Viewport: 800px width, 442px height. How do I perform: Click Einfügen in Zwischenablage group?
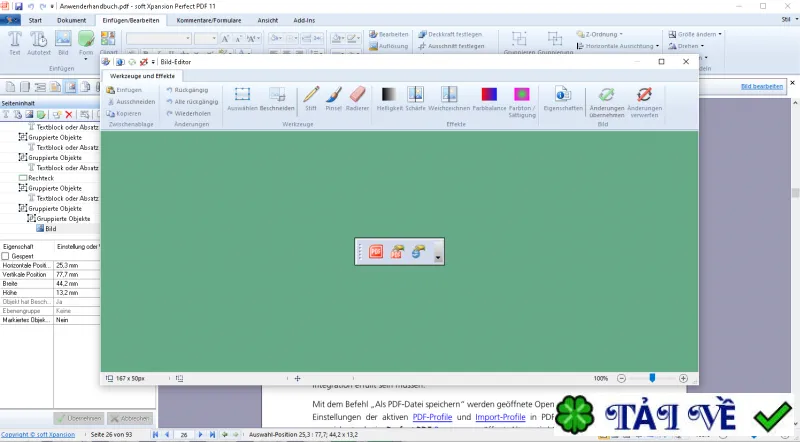point(124,90)
